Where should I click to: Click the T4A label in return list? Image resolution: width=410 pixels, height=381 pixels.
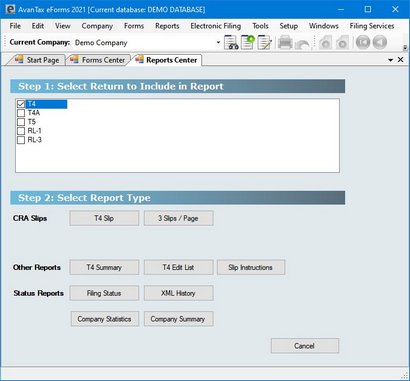pyautogui.click(x=34, y=113)
